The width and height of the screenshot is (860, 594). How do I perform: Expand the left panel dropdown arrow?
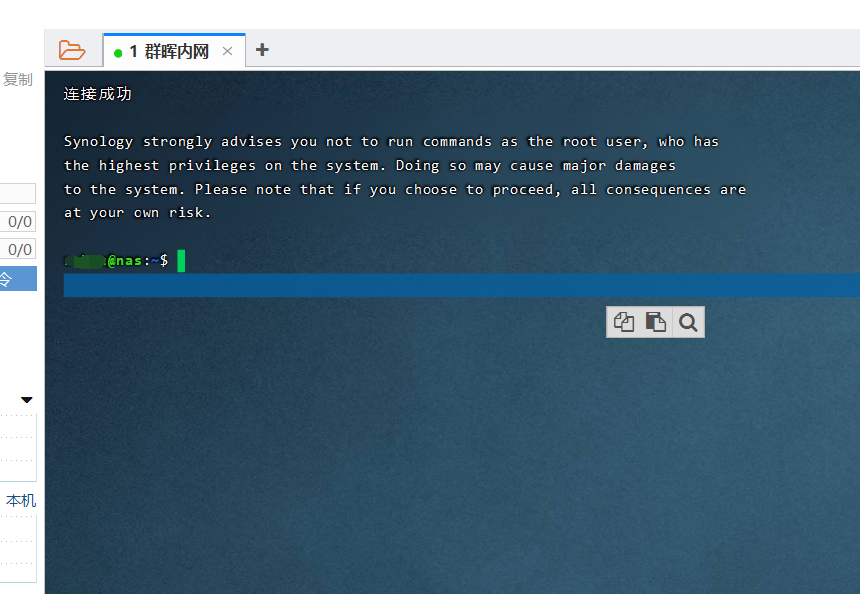pos(26,400)
